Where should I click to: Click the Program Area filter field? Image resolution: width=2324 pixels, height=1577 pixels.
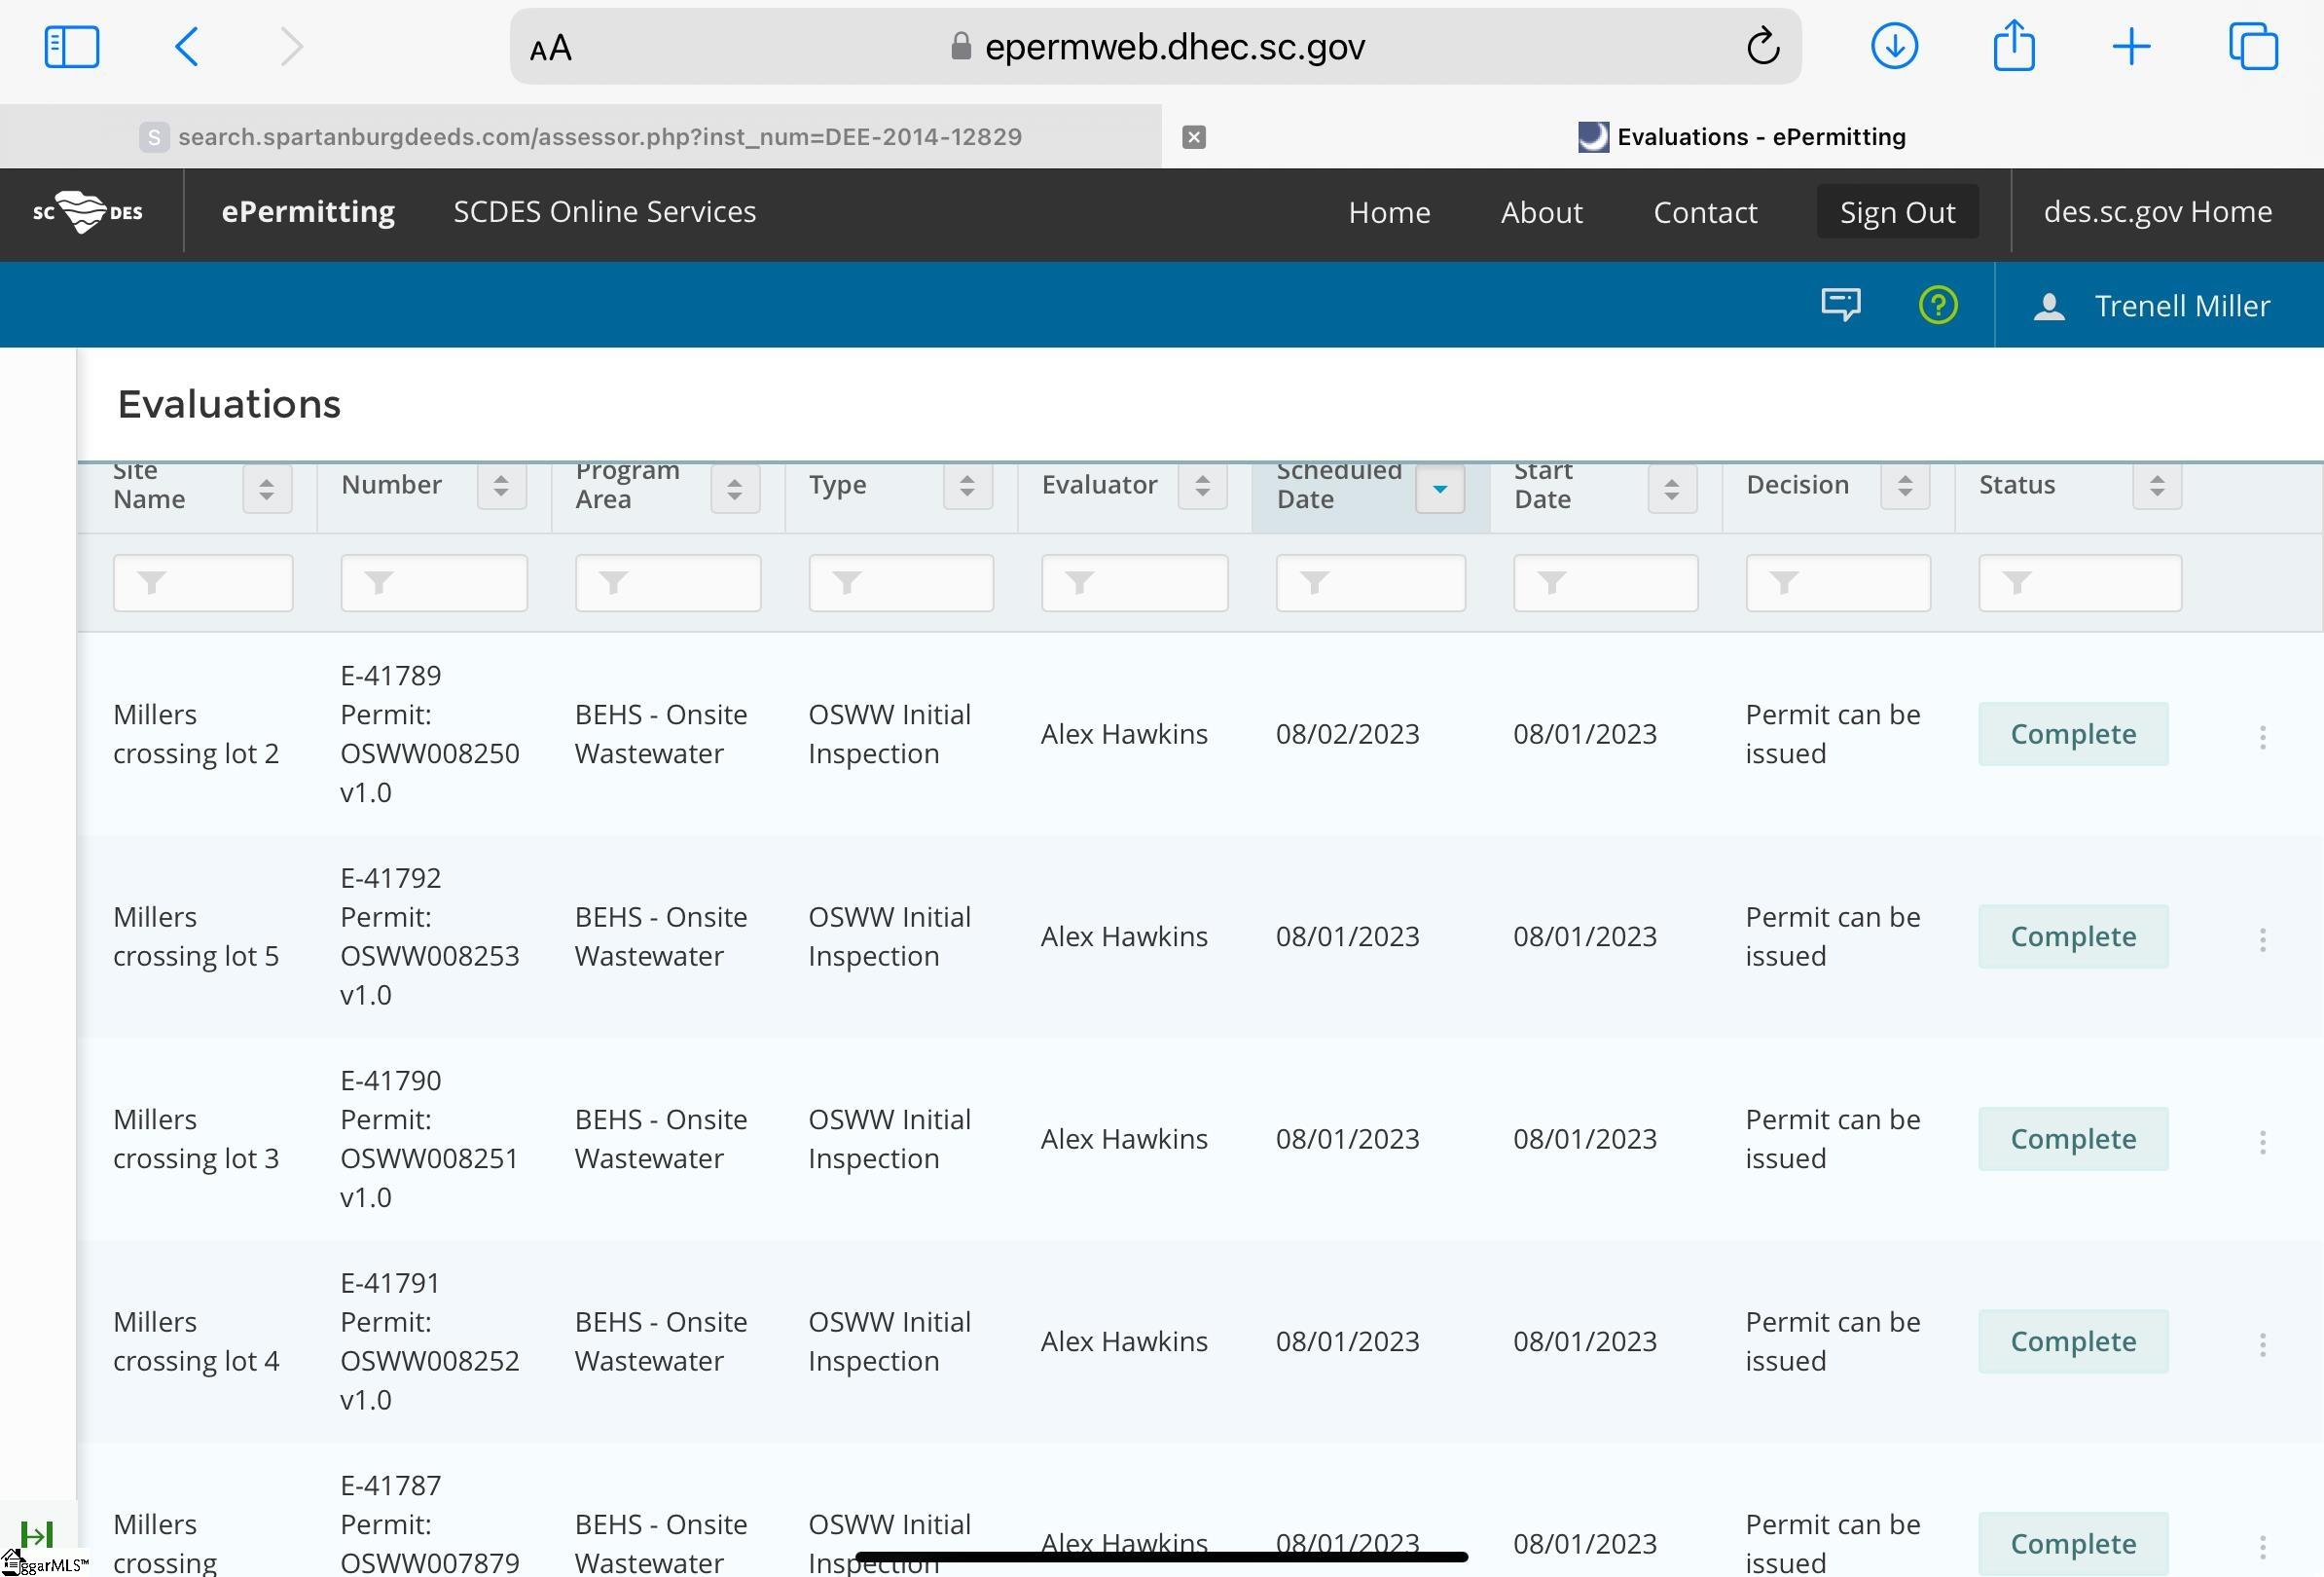click(668, 583)
